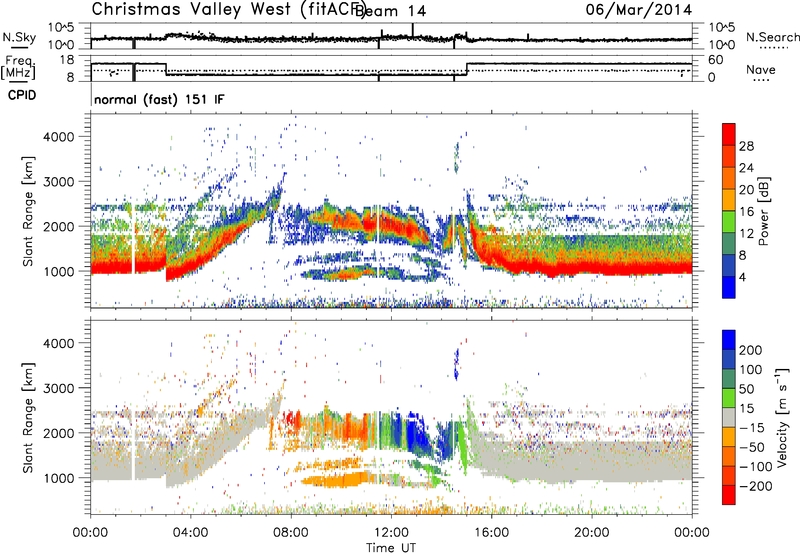Click power panel's 'Slant Range [km]' label
The width and height of the screenshot is (800, 554).
point(28,211)
